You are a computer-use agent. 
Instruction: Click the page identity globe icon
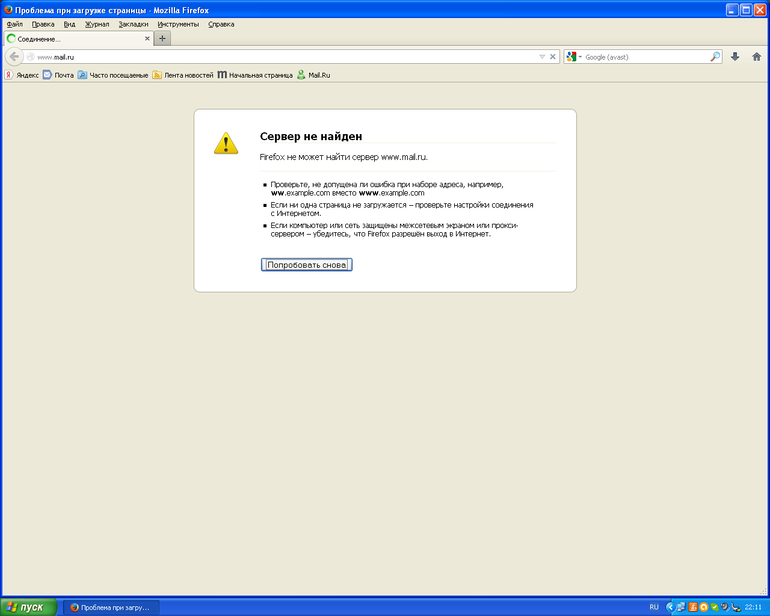(x=30, y=56)
